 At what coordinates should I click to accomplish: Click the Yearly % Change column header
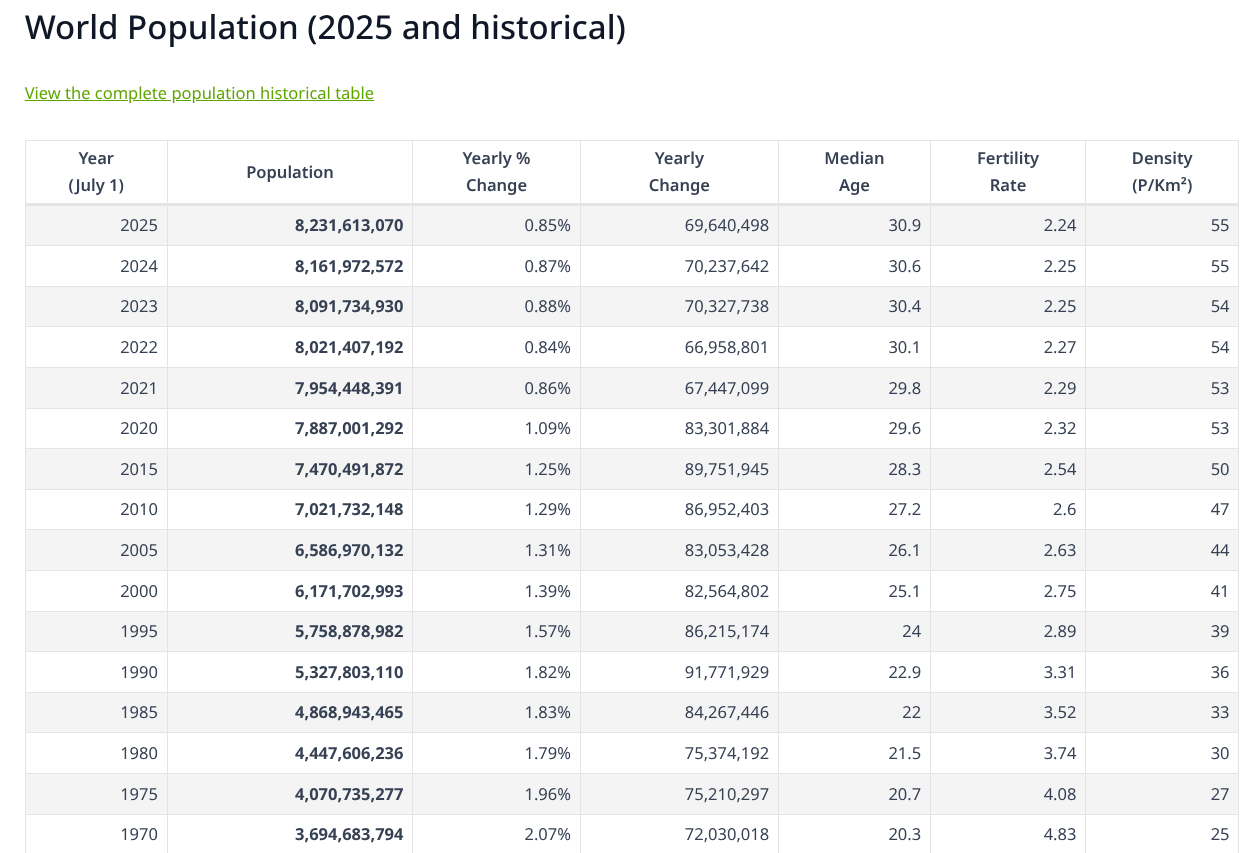point(496,172)
